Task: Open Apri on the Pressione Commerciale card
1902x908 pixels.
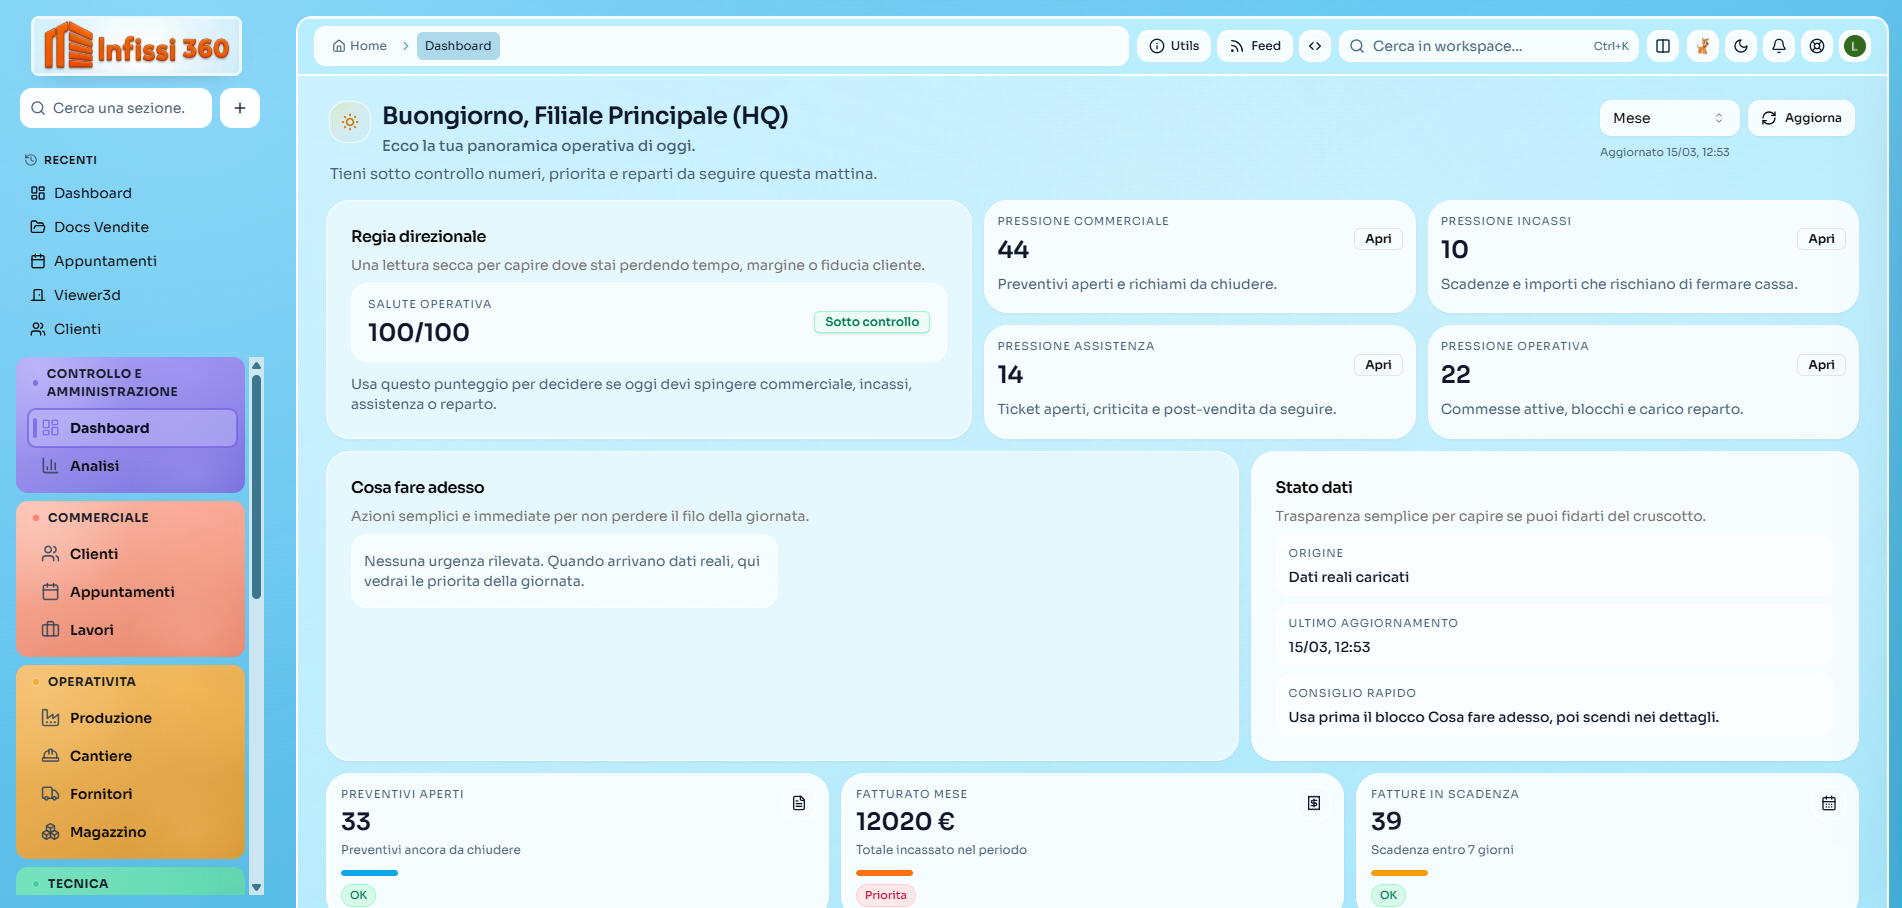Action: (1377, 239)
